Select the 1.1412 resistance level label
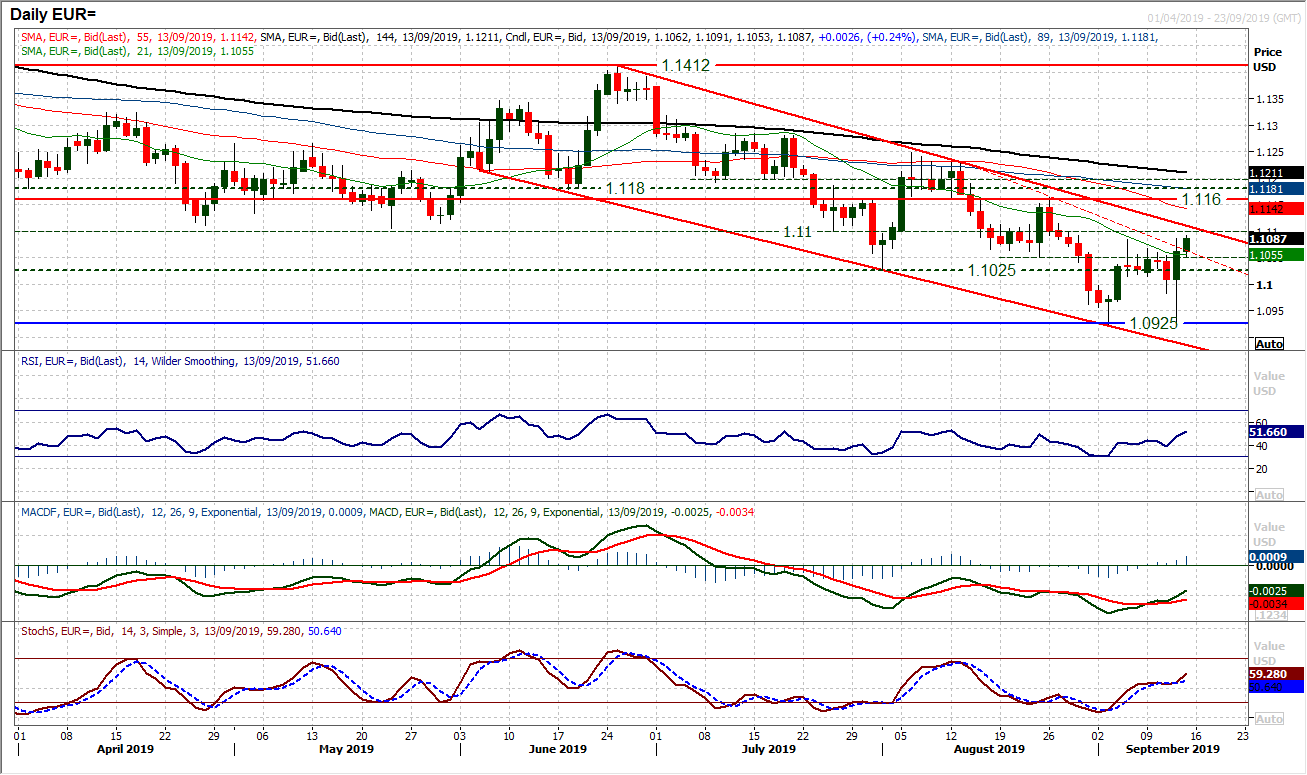This screenshot has width=1307, height=775. [685, 68]
